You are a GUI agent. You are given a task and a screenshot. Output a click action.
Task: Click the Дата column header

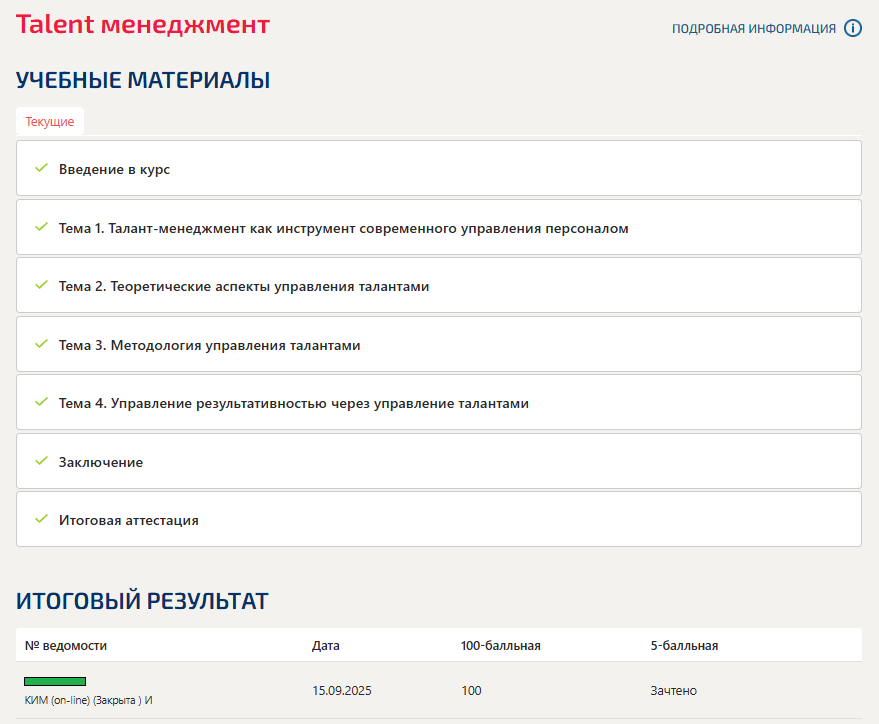pos(326,646)
